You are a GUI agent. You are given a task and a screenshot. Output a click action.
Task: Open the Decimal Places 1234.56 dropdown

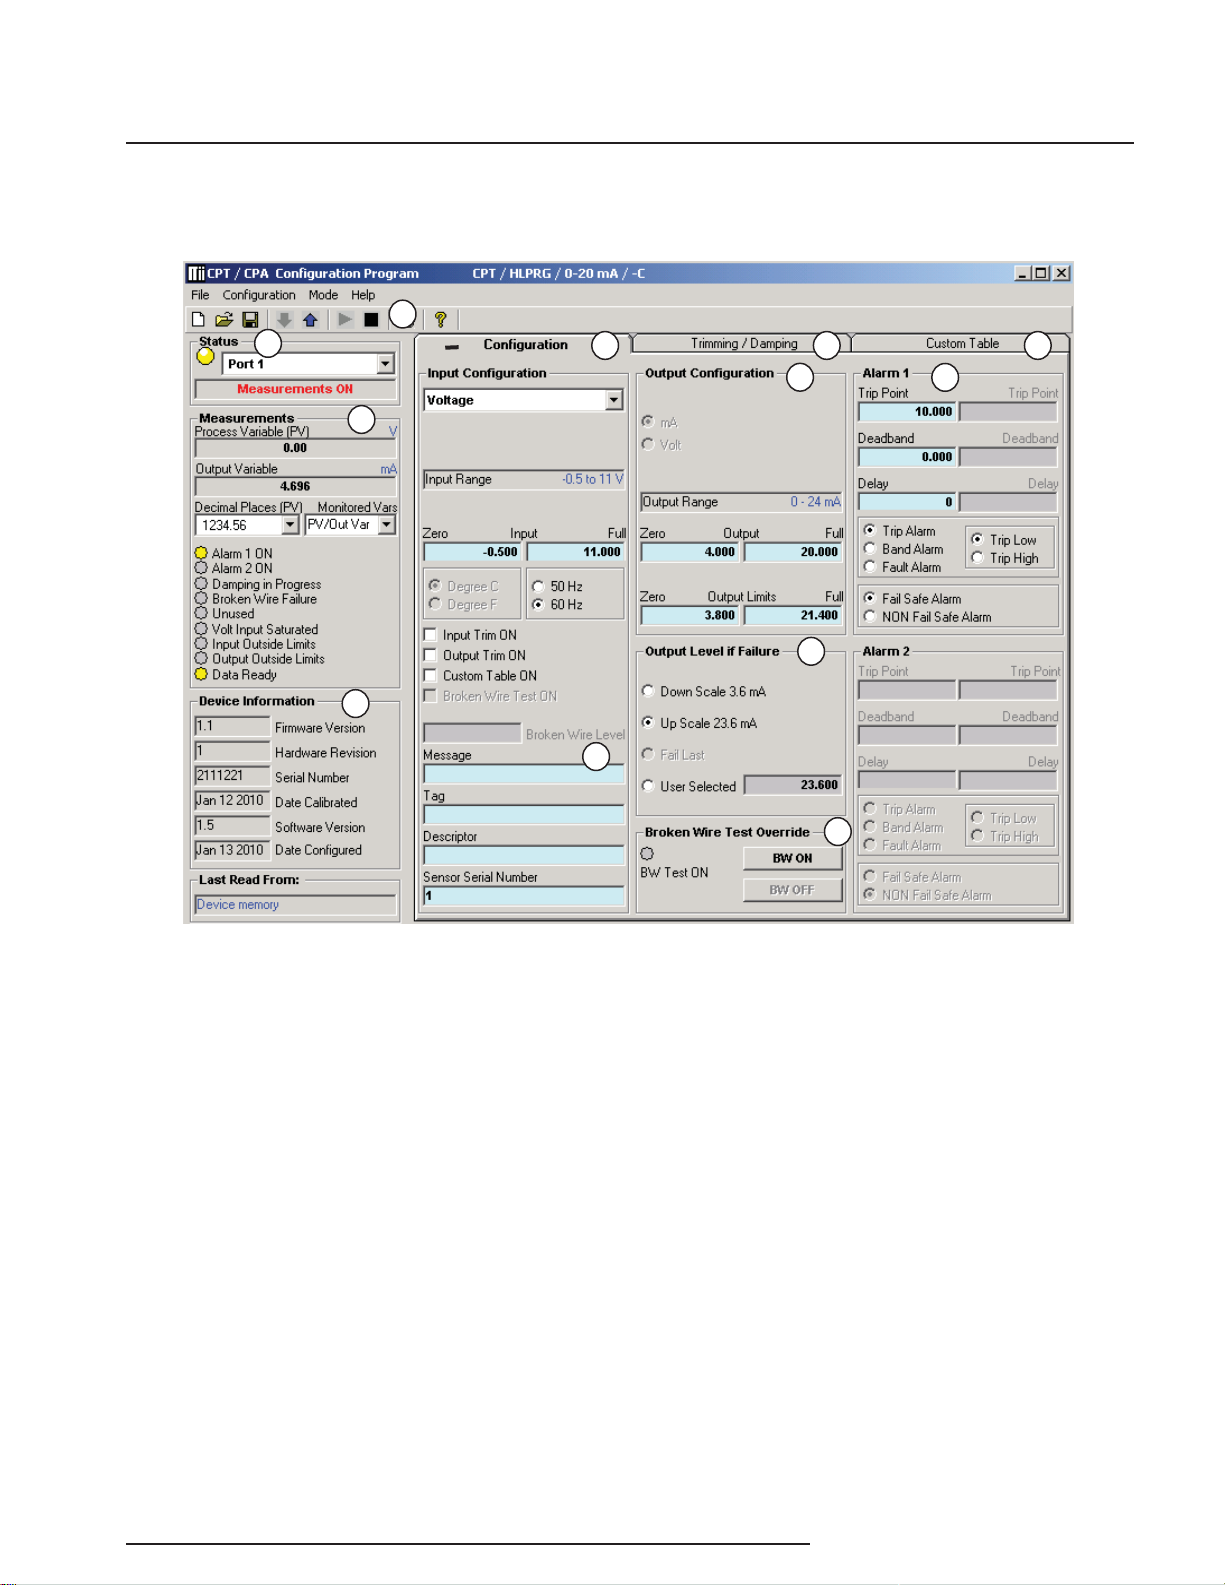click(x=290, y=525)
